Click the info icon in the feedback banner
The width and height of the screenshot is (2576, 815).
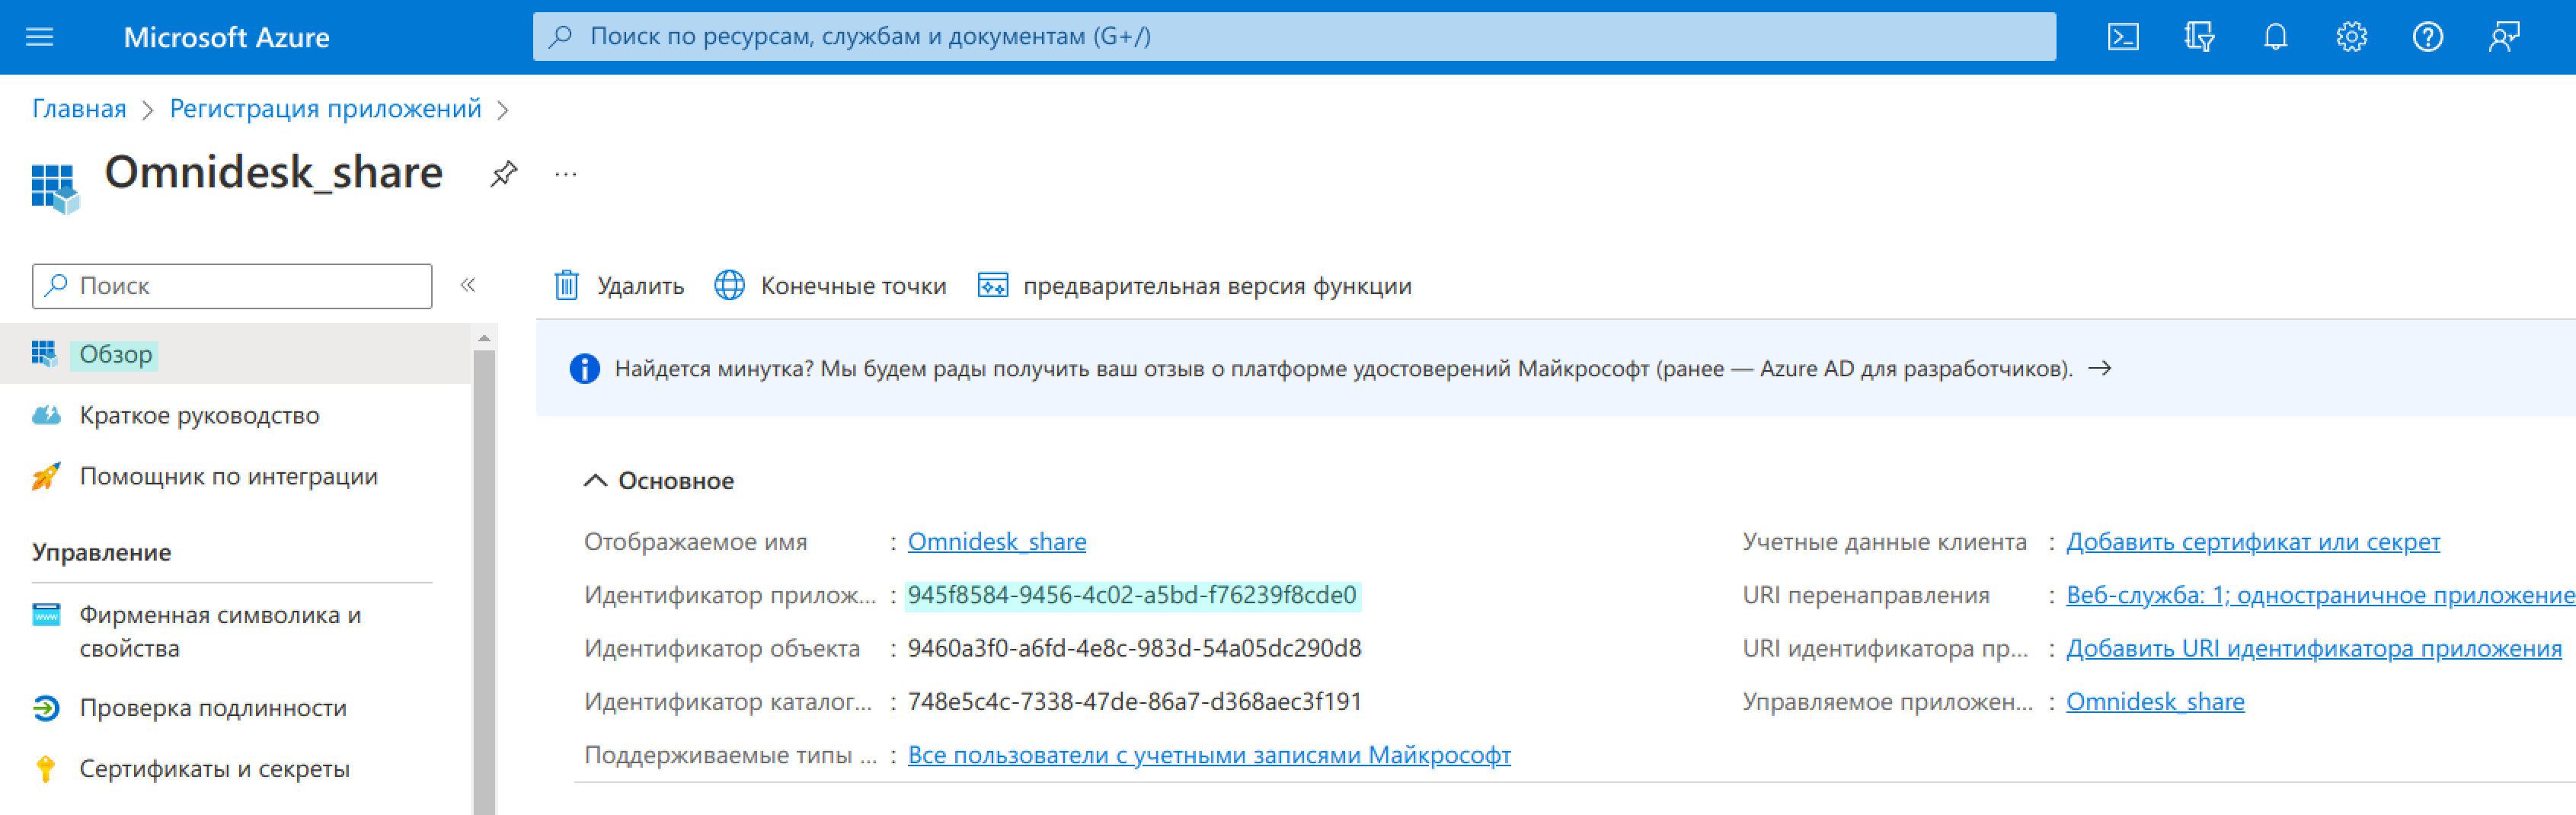tap(584, 368)
